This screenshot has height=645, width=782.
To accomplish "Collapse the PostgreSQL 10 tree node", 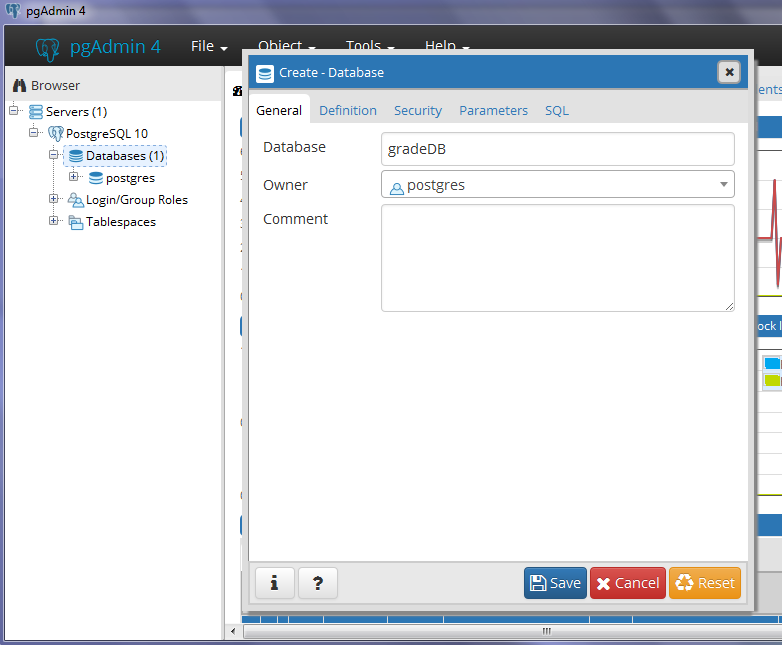I will [x=33, y=132].
